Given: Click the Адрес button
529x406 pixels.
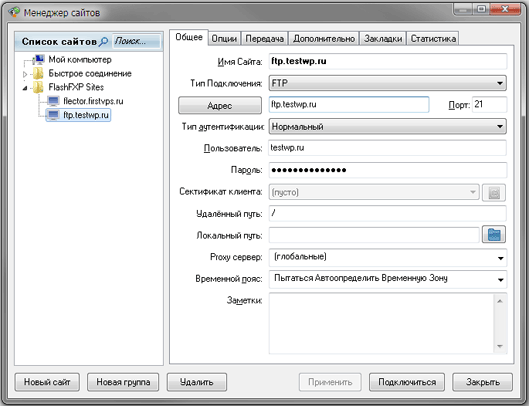Looking at the screenshot, I should point(220,105).
